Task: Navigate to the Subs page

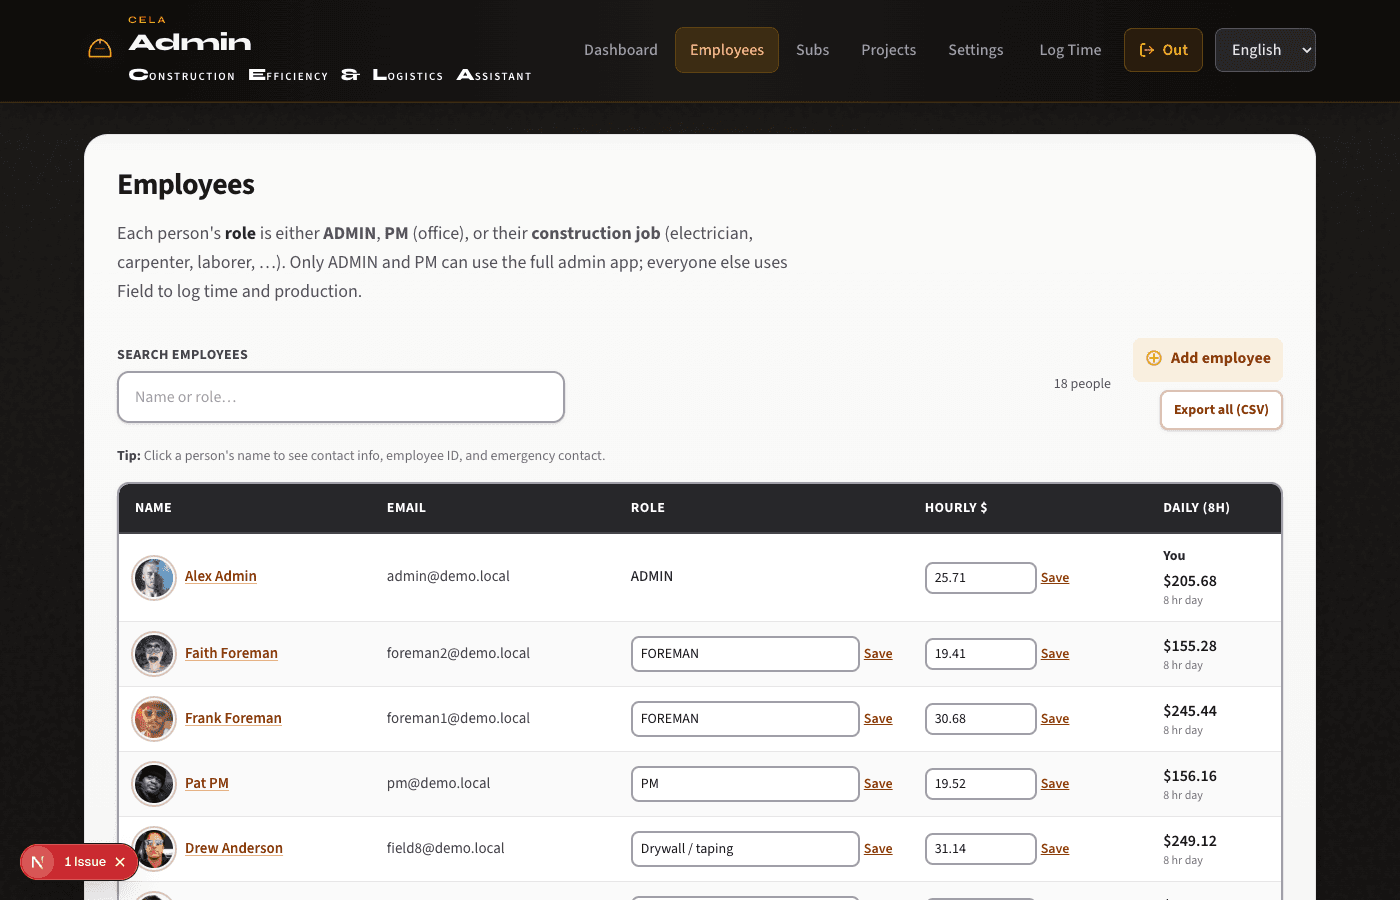Action: (x=812, y=49)
